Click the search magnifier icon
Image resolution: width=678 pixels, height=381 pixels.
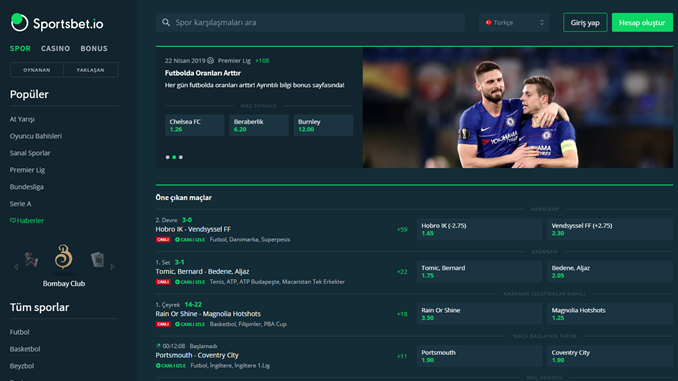(x=166, y=22)
